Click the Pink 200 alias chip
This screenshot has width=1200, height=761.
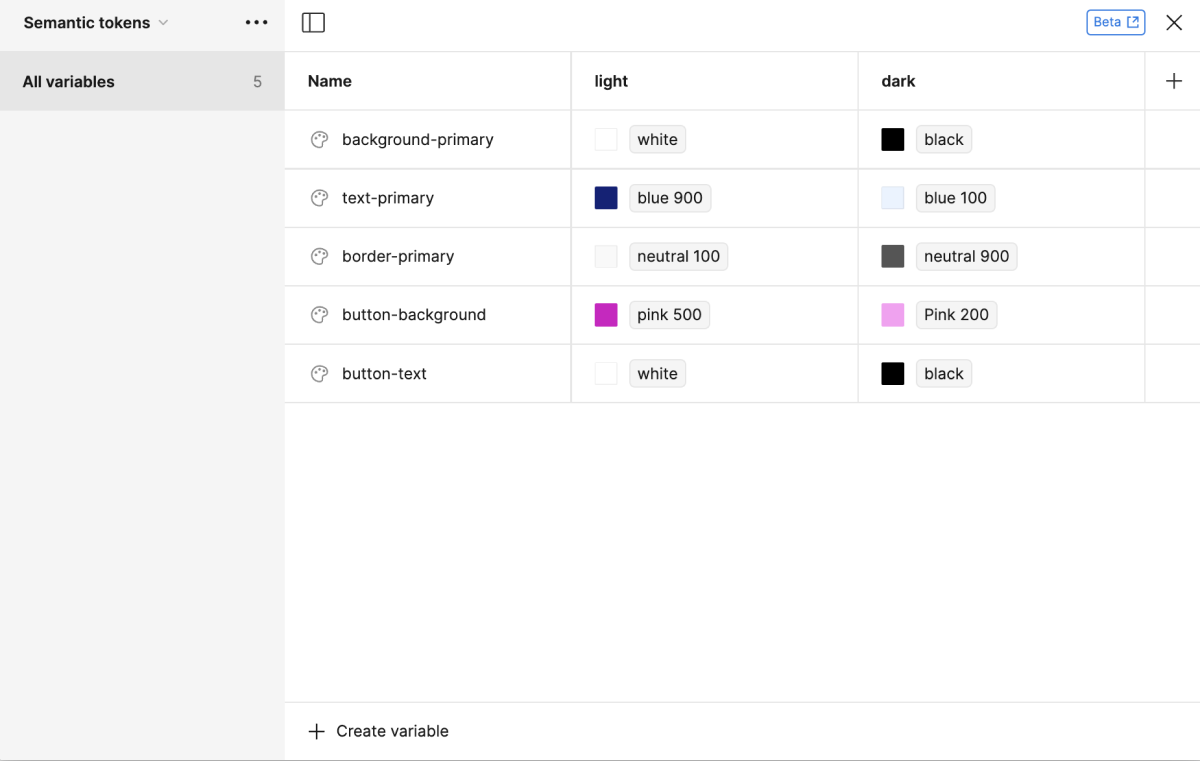(x=956, y=315)
